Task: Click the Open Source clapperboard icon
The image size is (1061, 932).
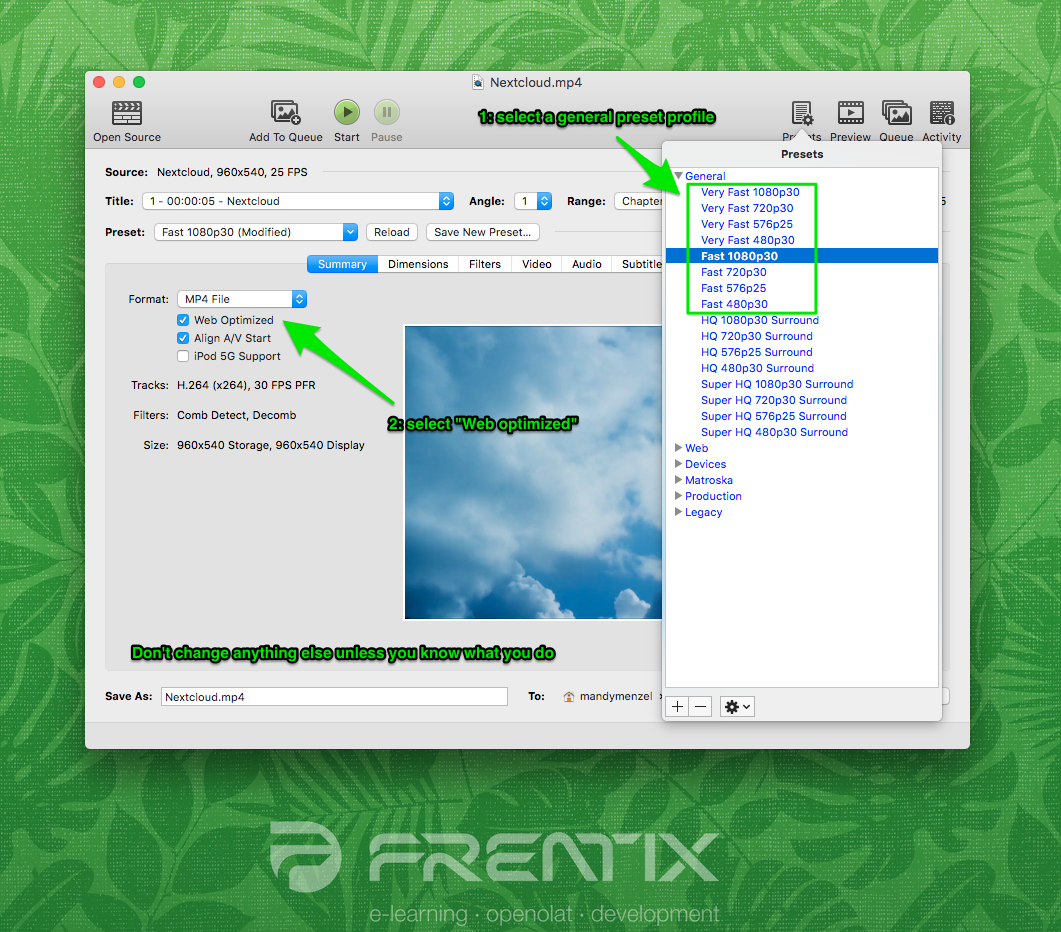Action: click(x=127, y=112)
